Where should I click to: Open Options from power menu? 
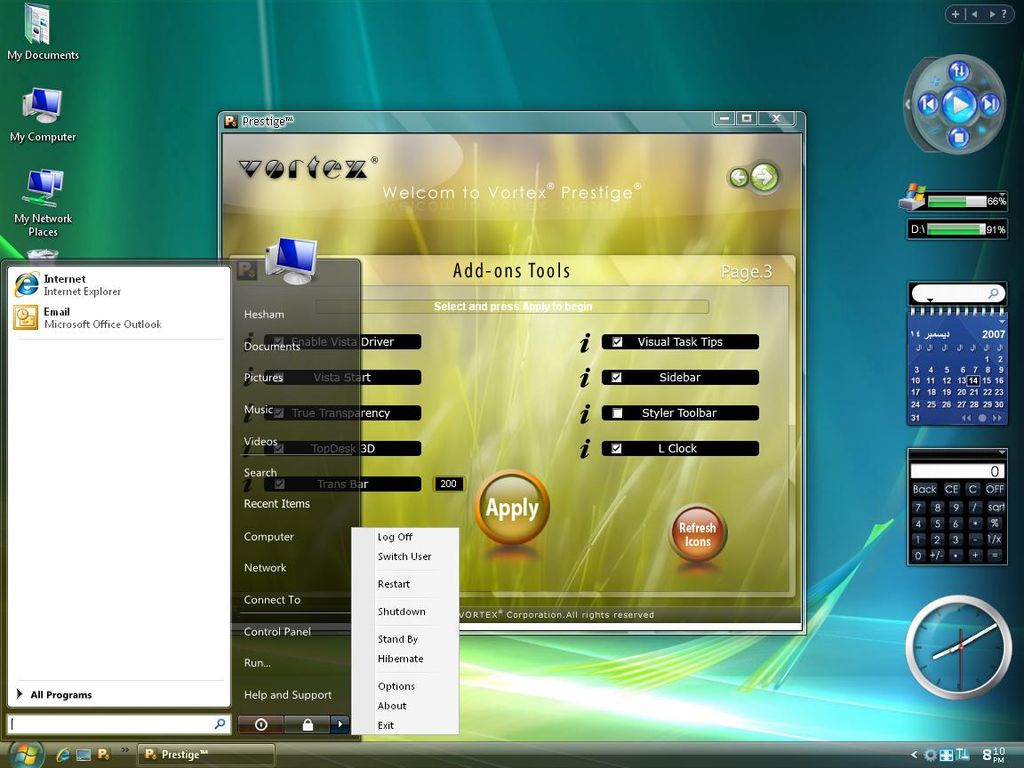click(x=396, y=686)
